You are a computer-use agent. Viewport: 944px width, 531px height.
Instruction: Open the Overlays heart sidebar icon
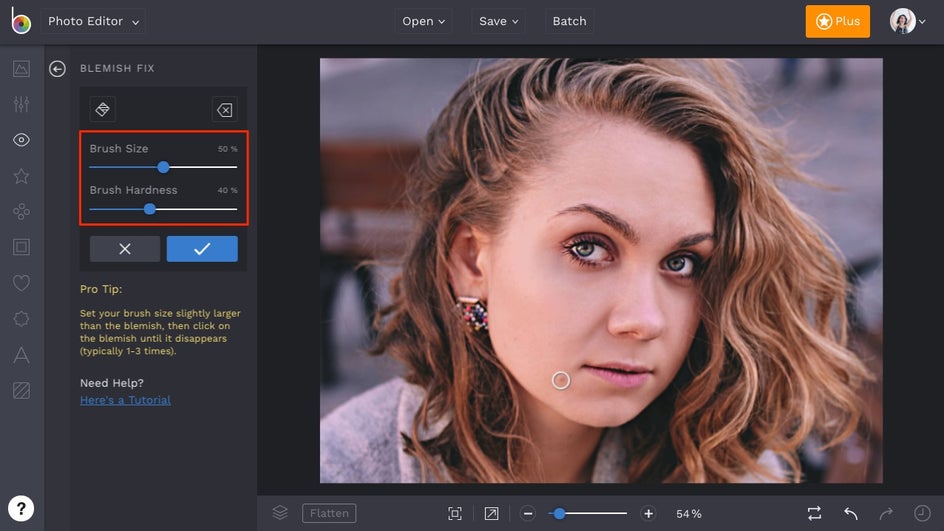pyautogui.click(x=21, y=283)
